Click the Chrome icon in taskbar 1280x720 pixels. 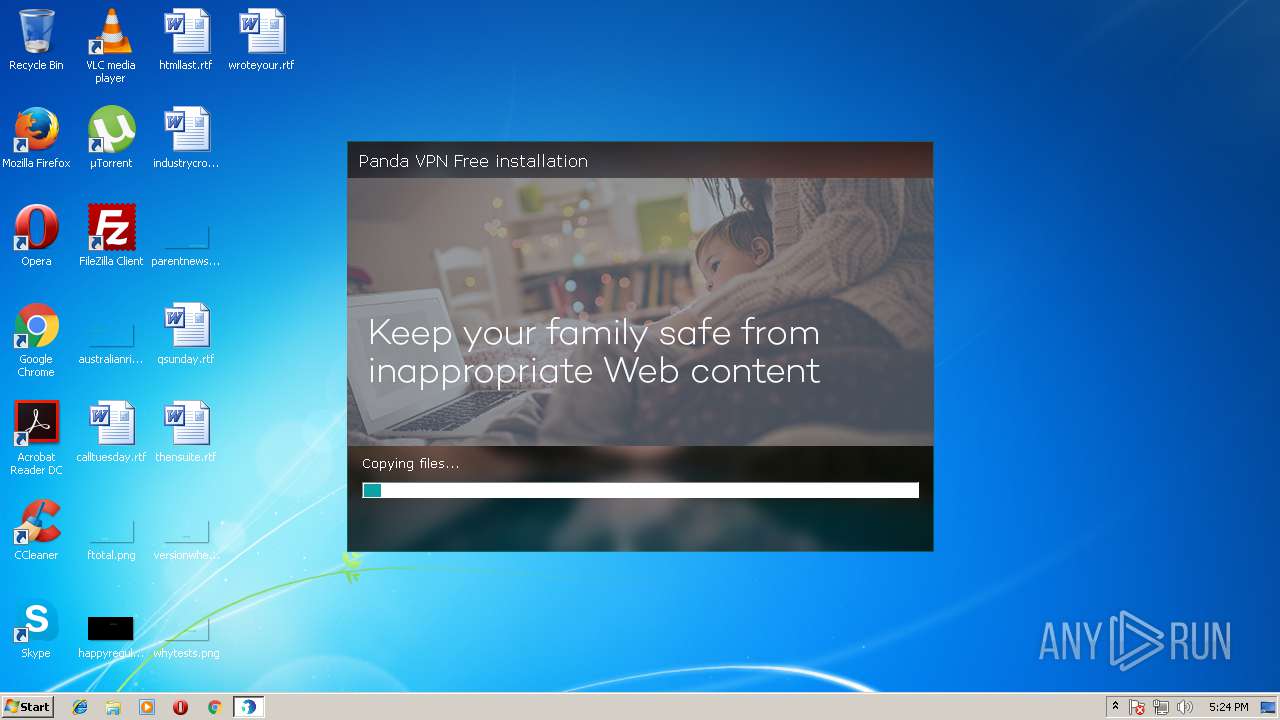coord(214,707)
